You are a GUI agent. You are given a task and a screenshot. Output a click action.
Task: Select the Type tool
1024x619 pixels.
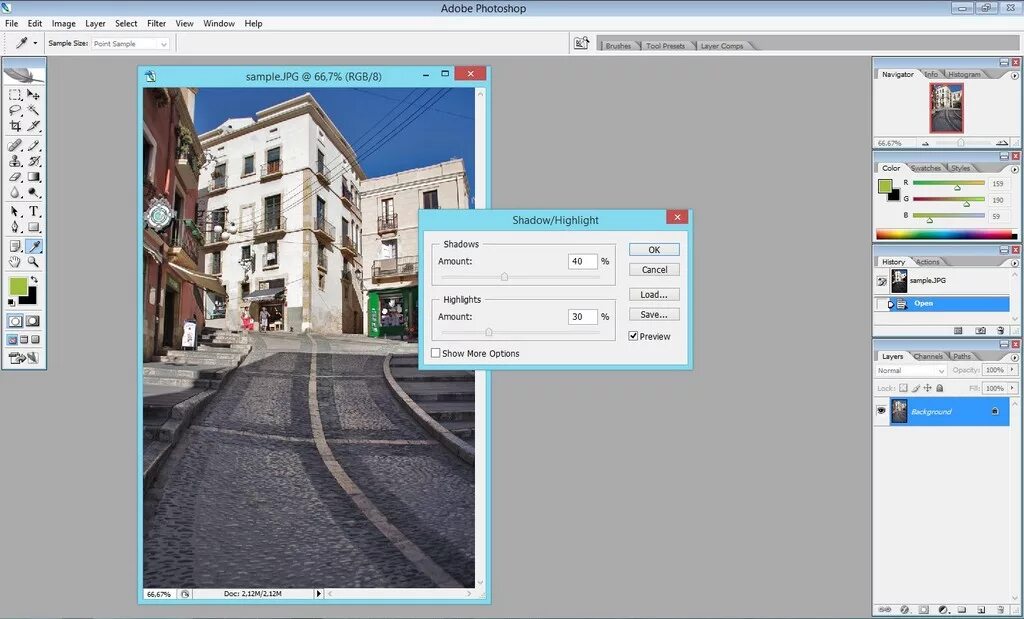[33, 212]
